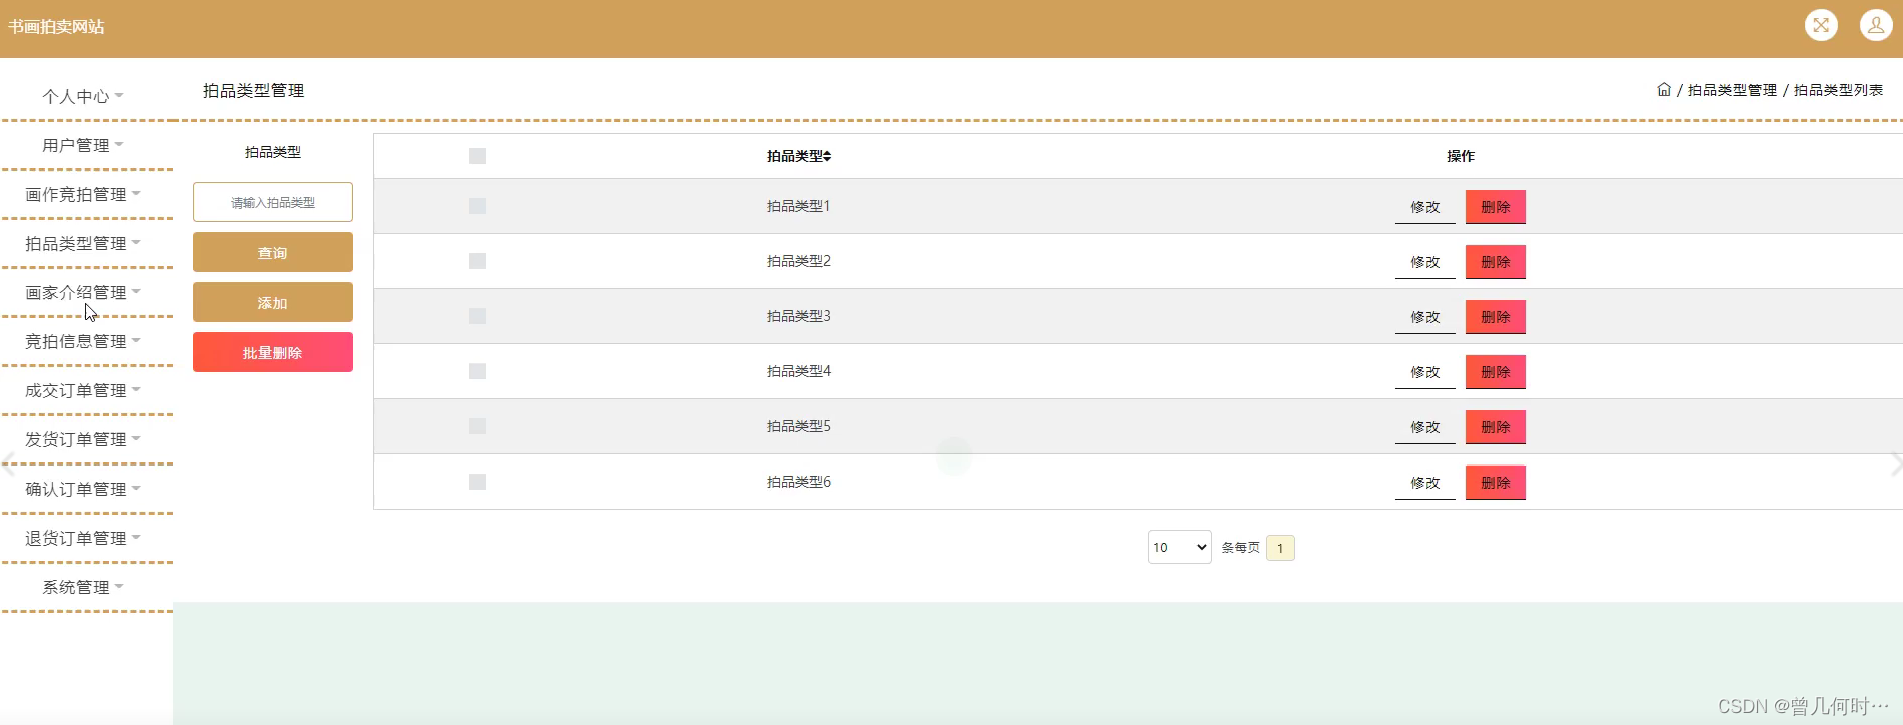Open the 系统管理 menu item
1903x725 pixels.
click(83, 587)
